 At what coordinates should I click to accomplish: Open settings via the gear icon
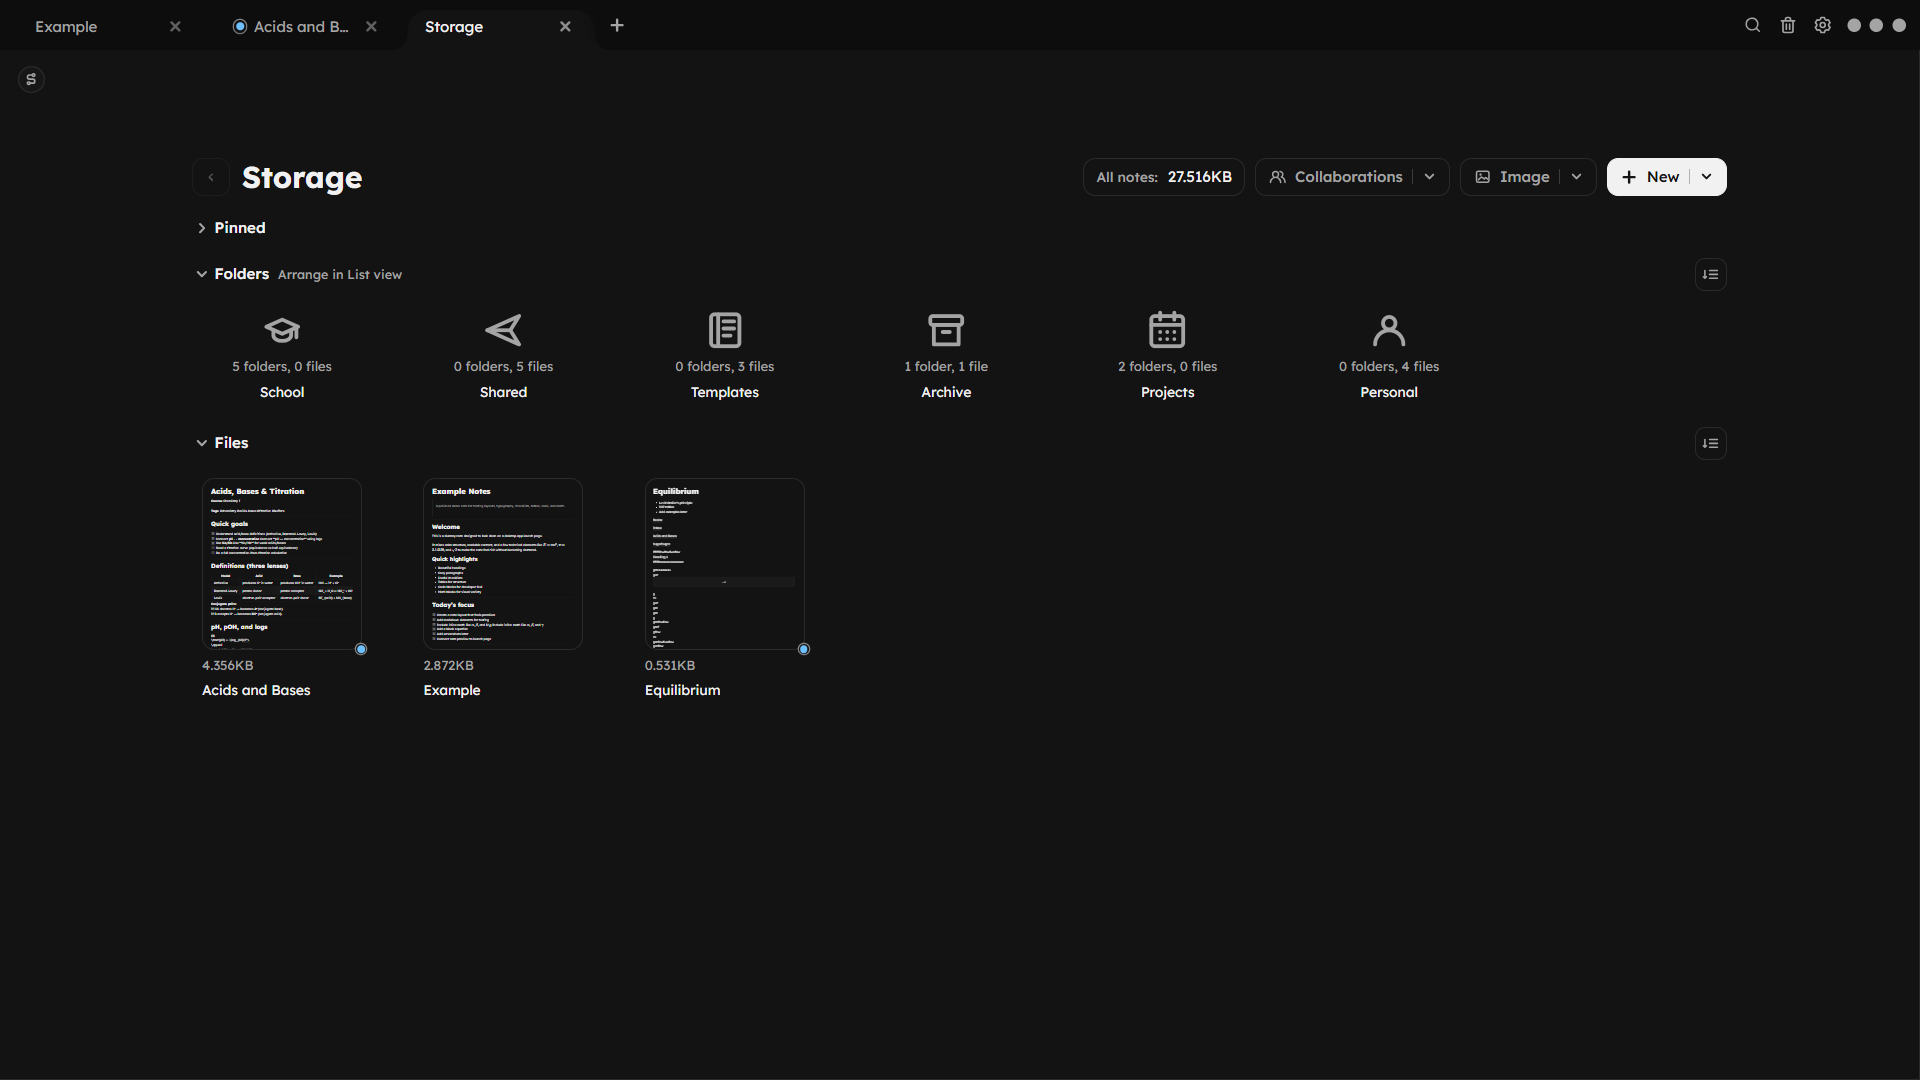coord(1822,25)
